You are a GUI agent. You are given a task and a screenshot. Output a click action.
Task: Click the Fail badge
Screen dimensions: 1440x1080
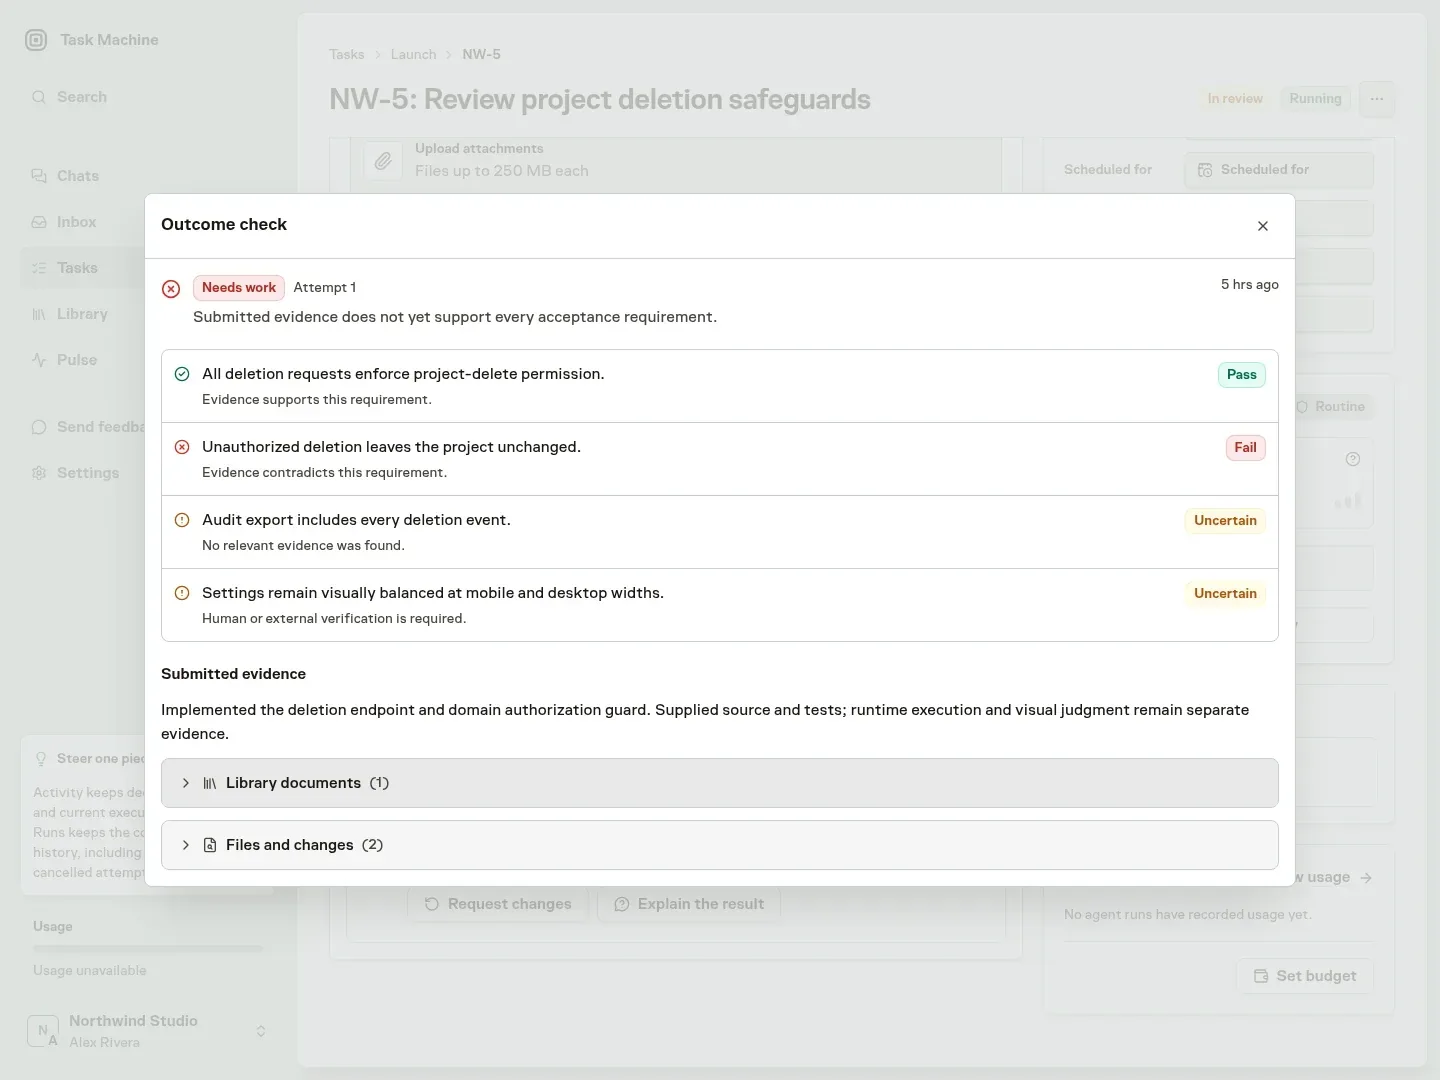pos(1245,448)
